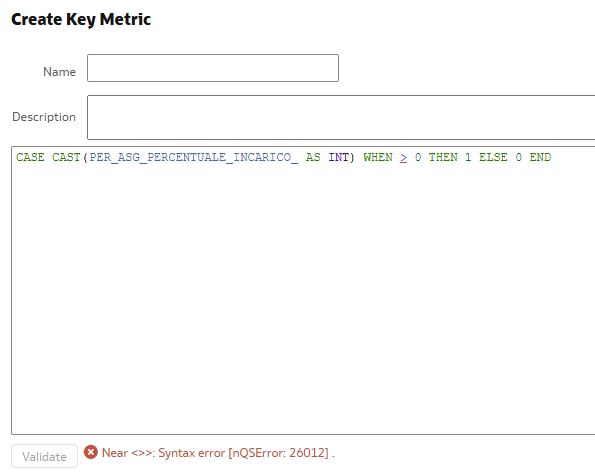The width and height of the screenshot is (595, 474).
Task: Click the underlined greater-than operator
Action: 403,157
